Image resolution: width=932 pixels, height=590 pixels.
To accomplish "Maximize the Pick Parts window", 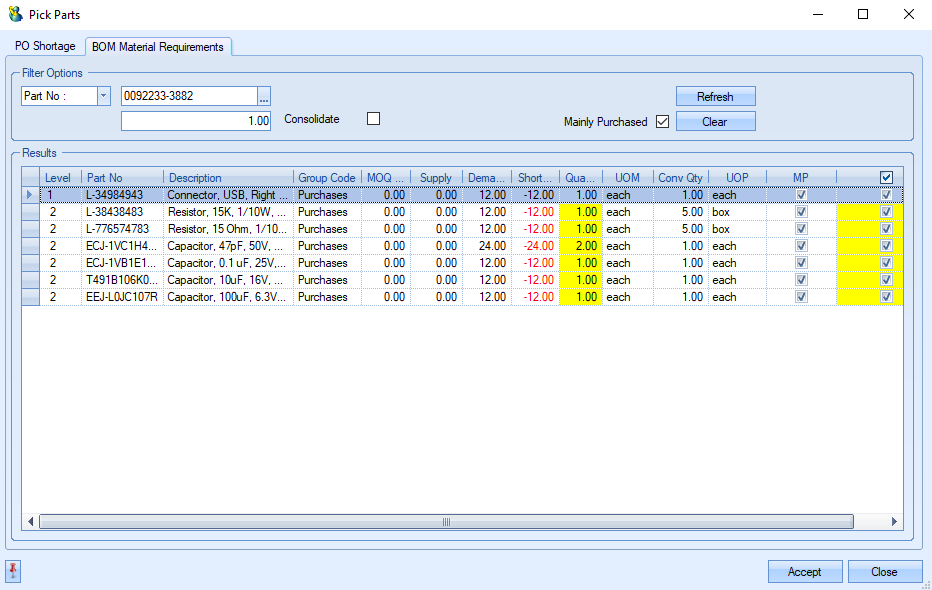I will (863, 15).
